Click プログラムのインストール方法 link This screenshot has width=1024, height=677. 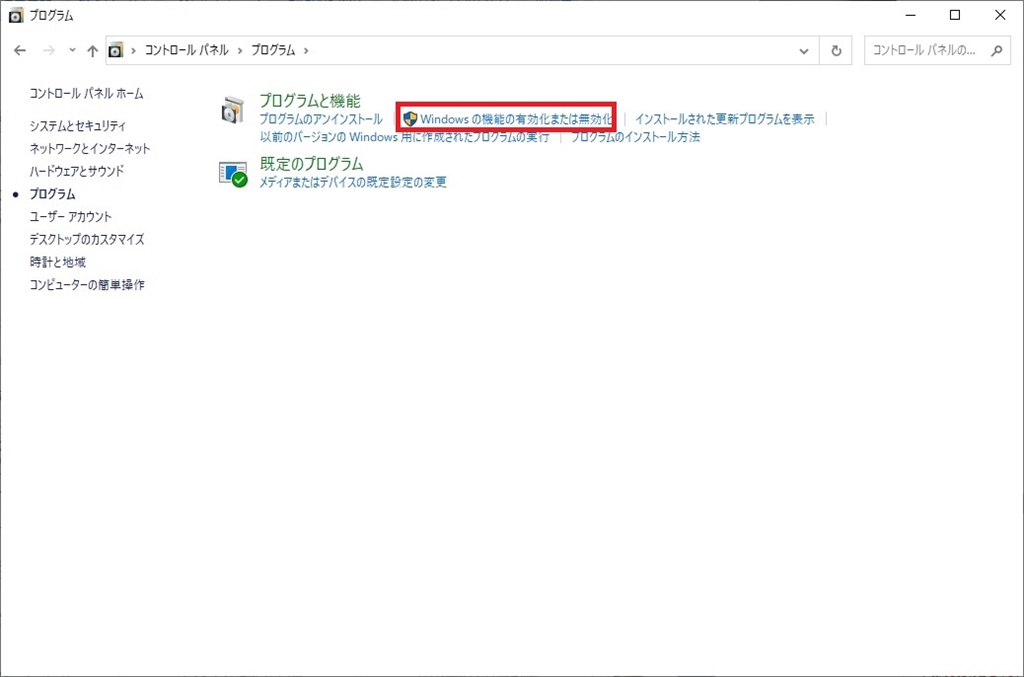635,137
